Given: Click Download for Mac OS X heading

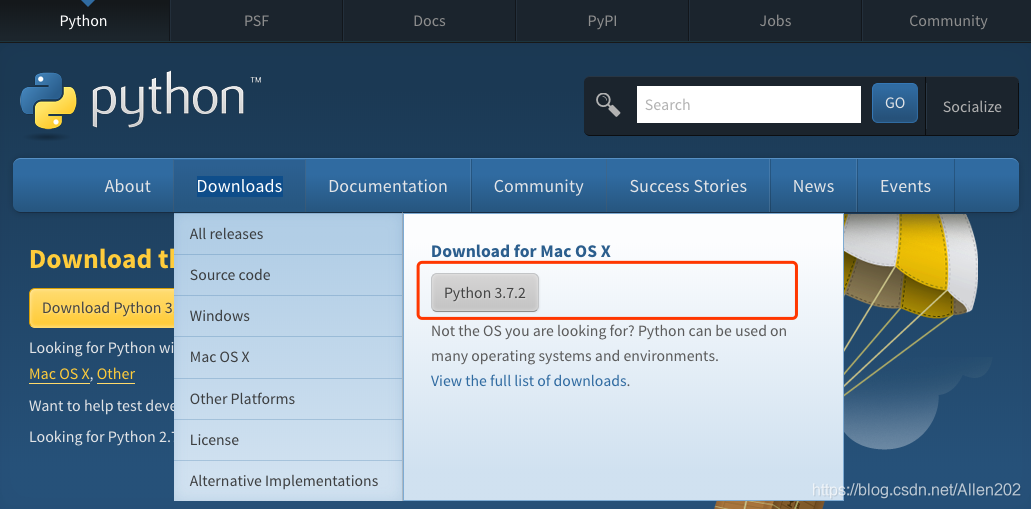Looking at the screenshot, I should point(521,251).
